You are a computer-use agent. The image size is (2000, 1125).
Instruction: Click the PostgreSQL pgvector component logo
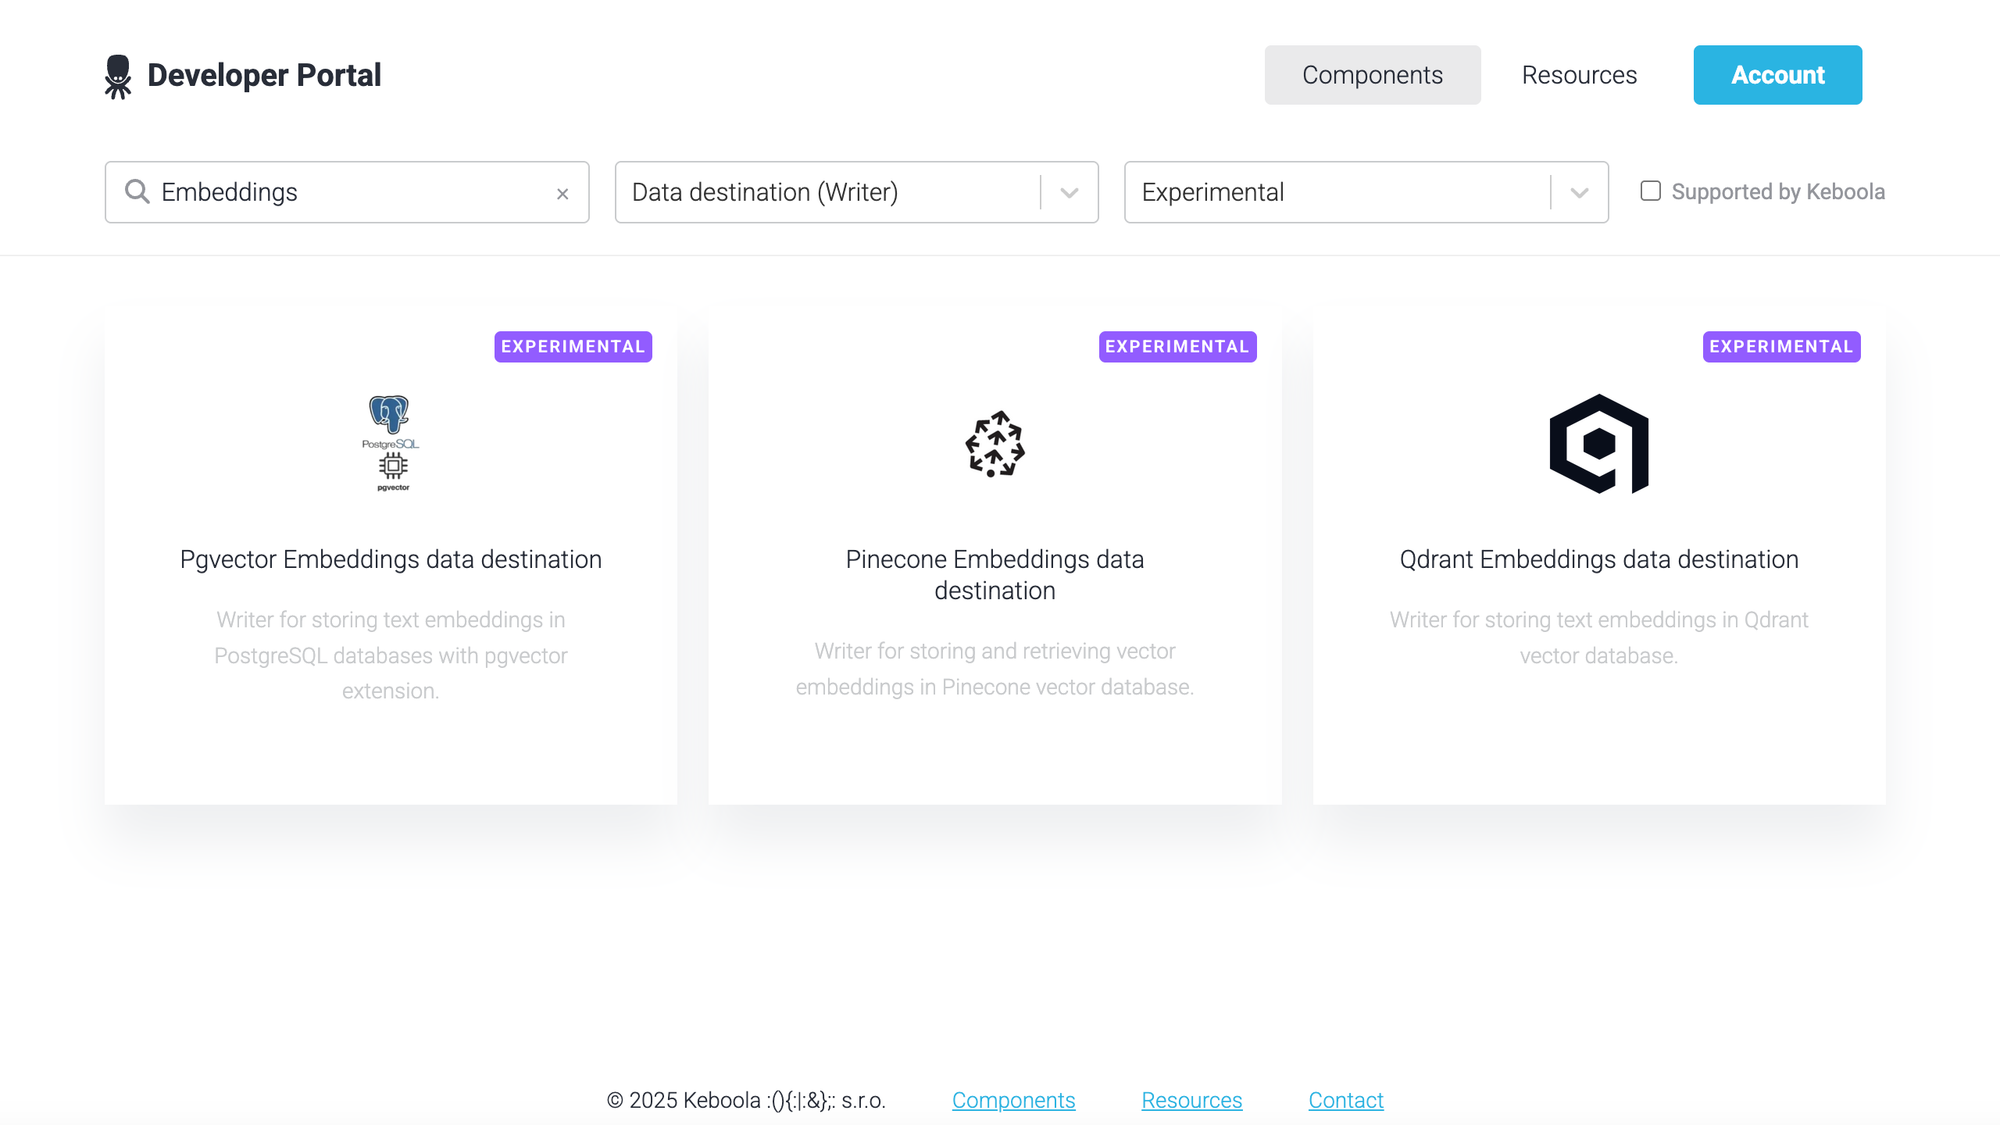[x=391, y=443]
